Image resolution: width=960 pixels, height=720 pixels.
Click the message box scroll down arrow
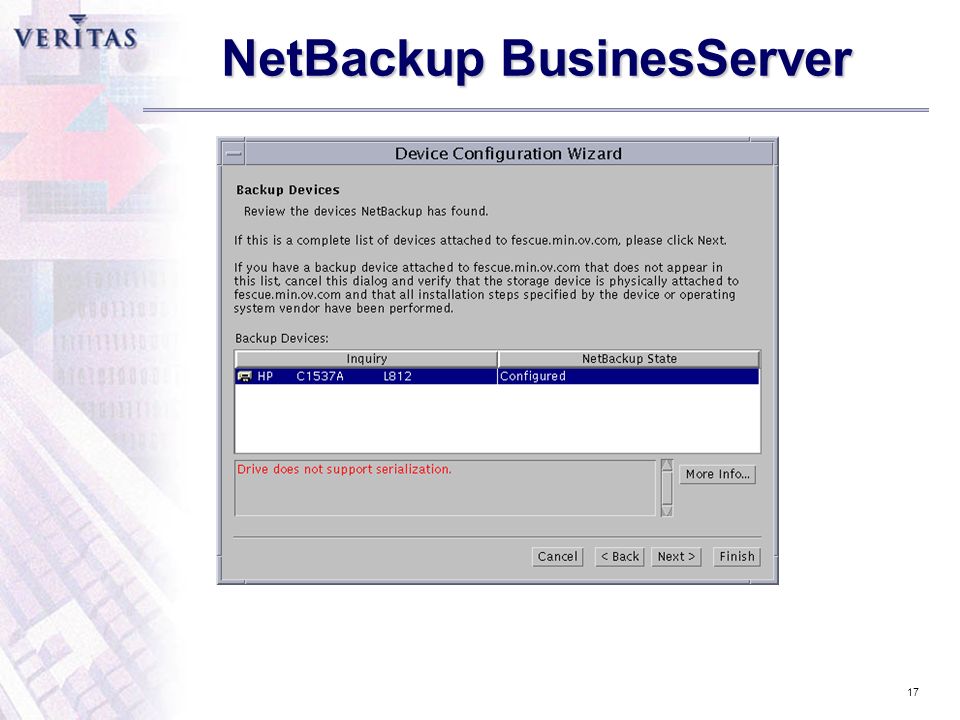pyautogui.click(x=667, y=511)
